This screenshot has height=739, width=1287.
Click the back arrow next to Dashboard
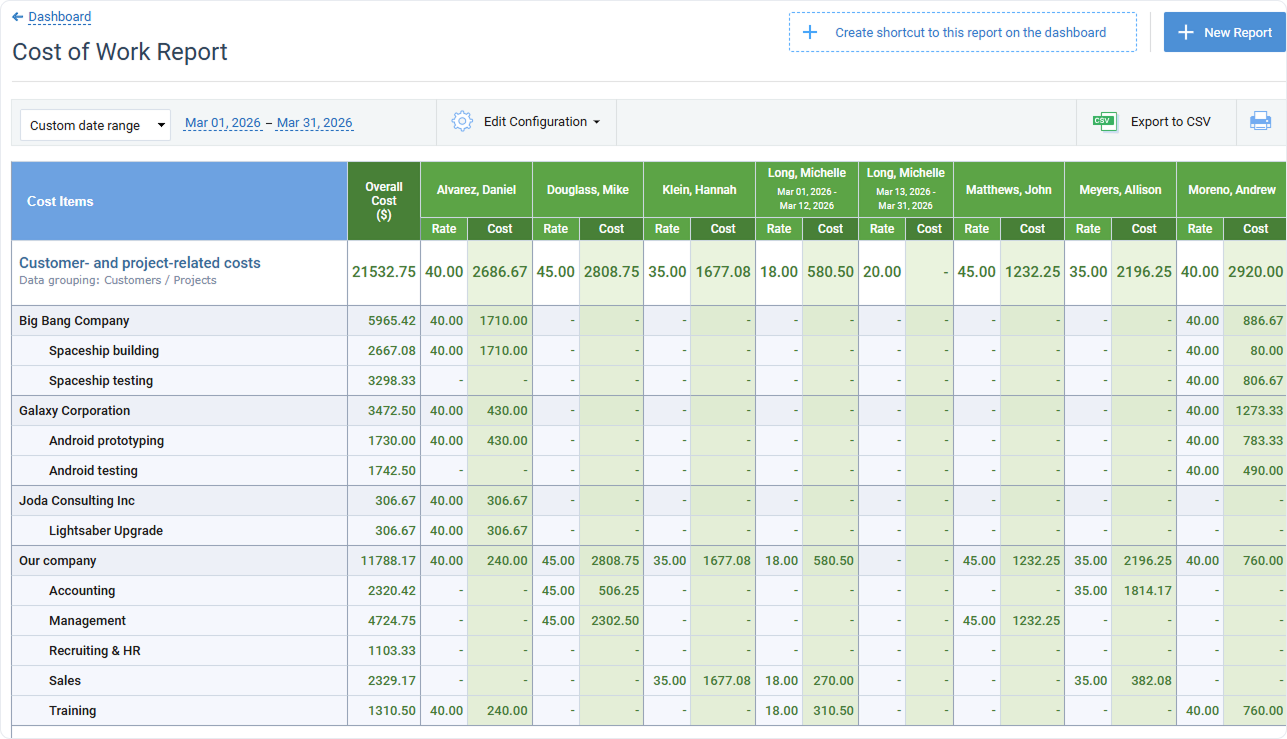[x=17, y=16]
